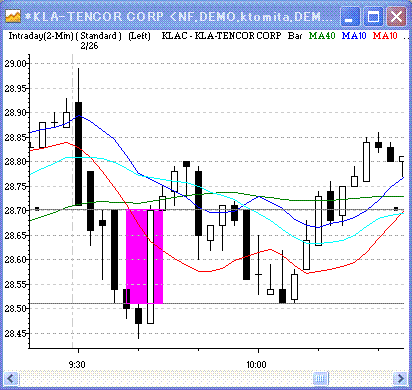Click the Bar chart type label
412x390 pixels.
295,36
